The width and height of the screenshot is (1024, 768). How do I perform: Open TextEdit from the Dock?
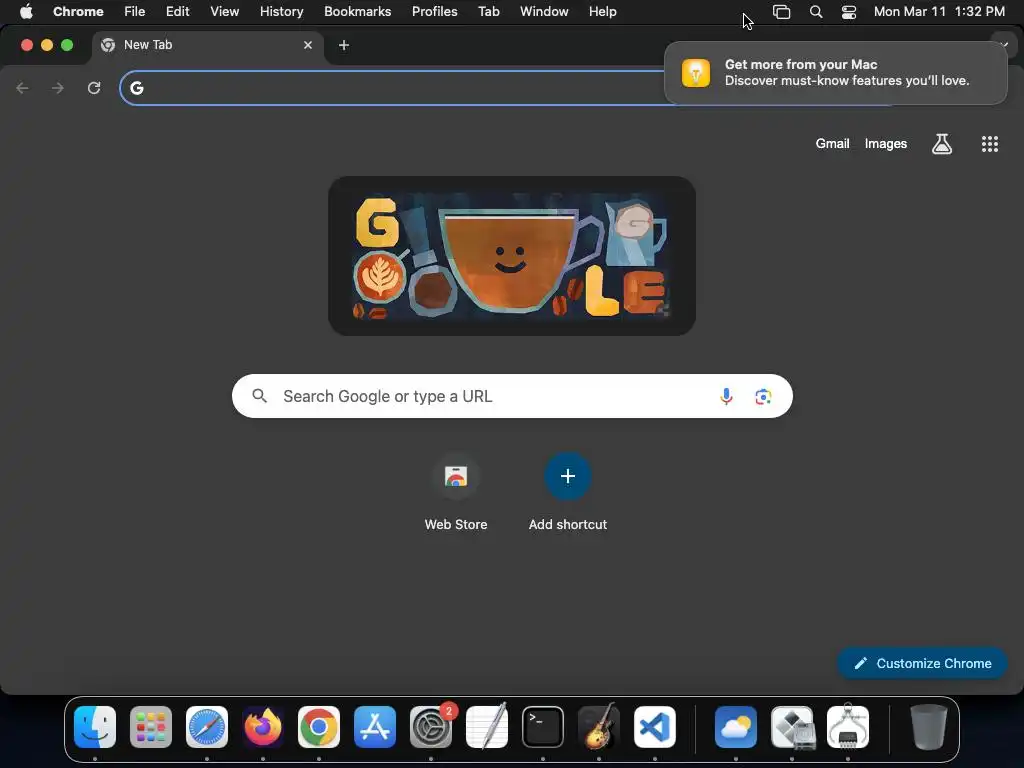coord(487,726)
